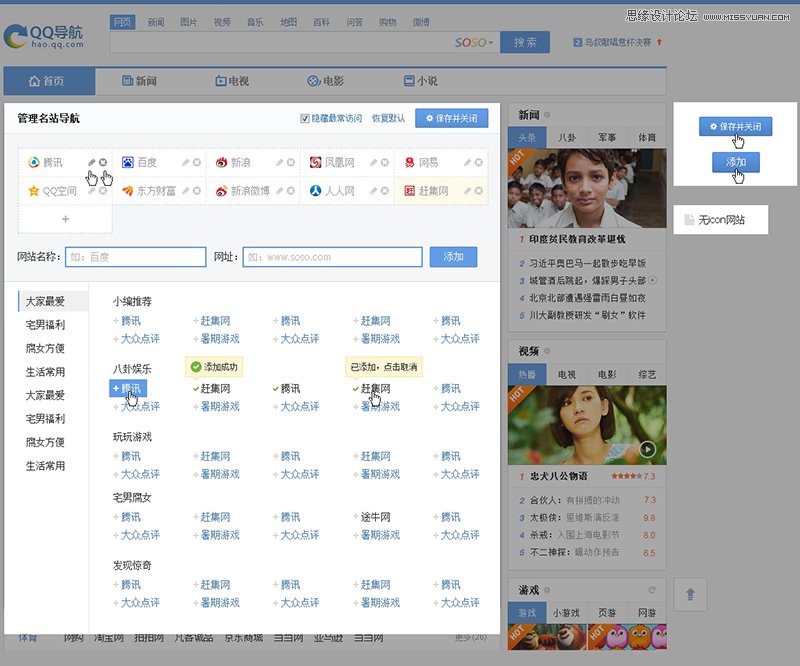Screen dimensions: 800x666
Task: Click the 无icon网站 sample entry
Action: point(720,219)
